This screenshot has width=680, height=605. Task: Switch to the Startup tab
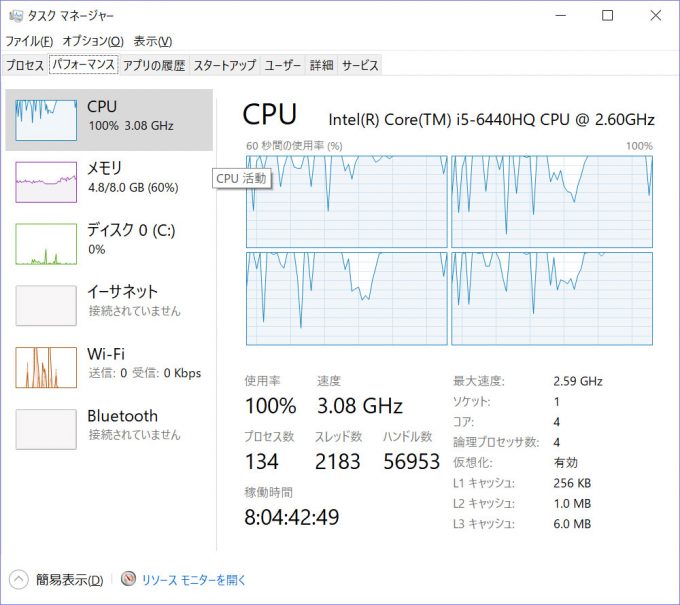(224, 65)
